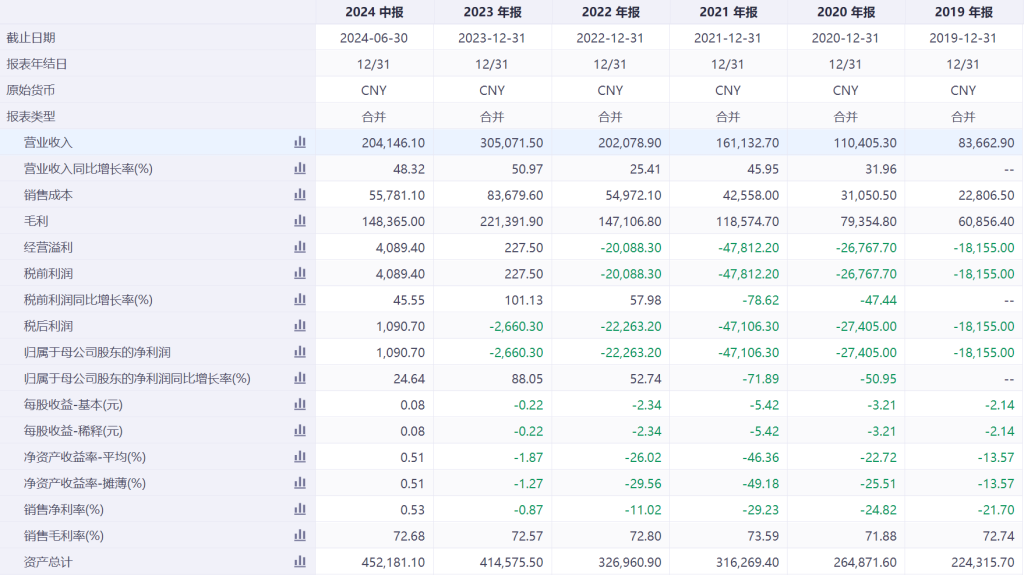Open chart for 净资产收益率-平均(%)
The height and width of the screenshot is (575, 1024).
coord(299,457)
